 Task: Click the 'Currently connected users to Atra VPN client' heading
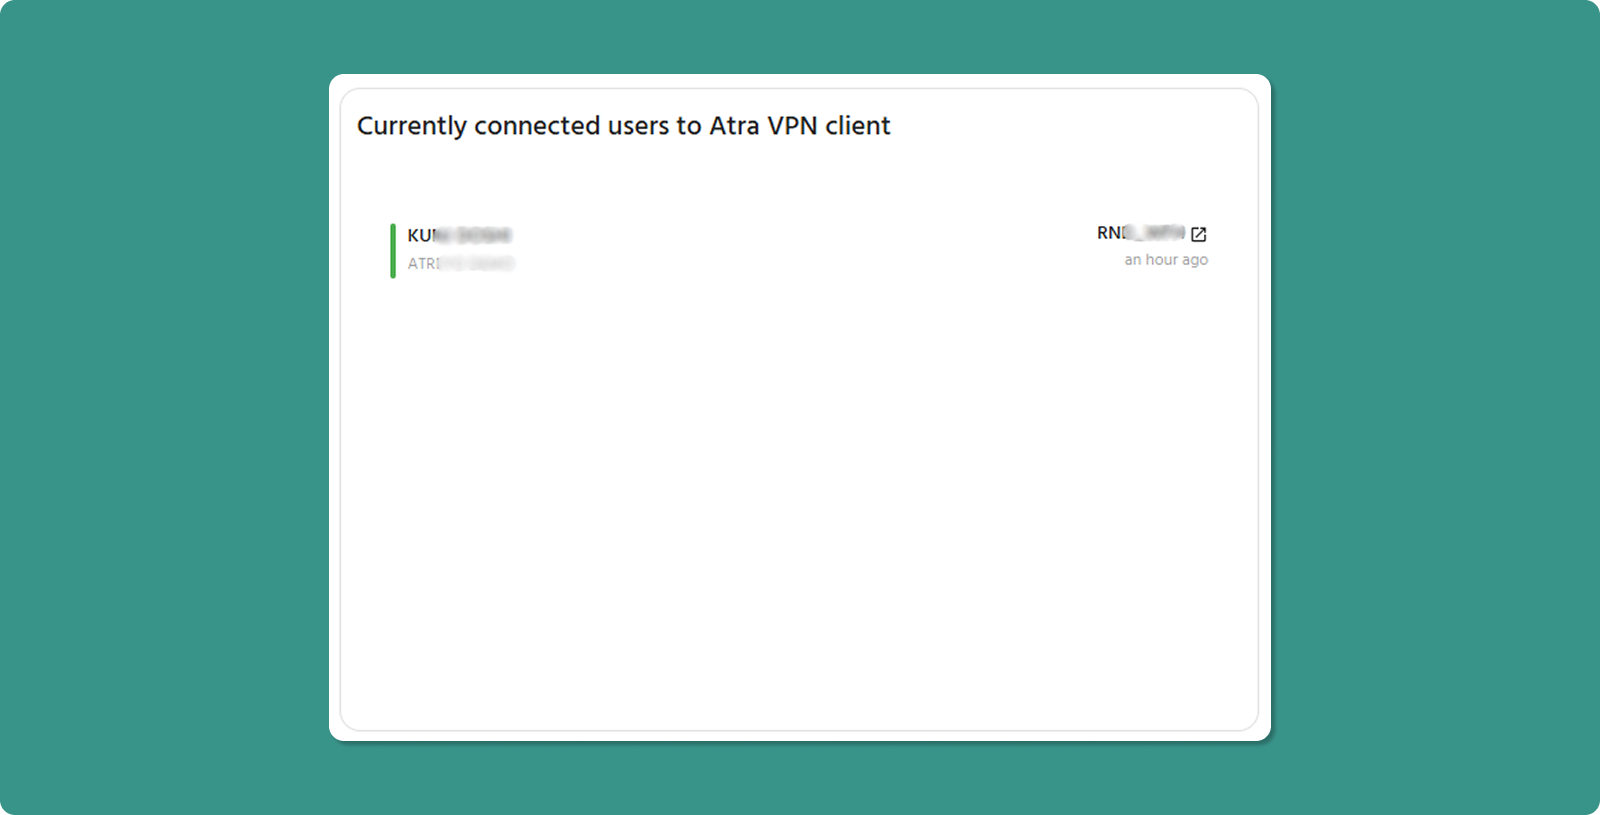623,126
